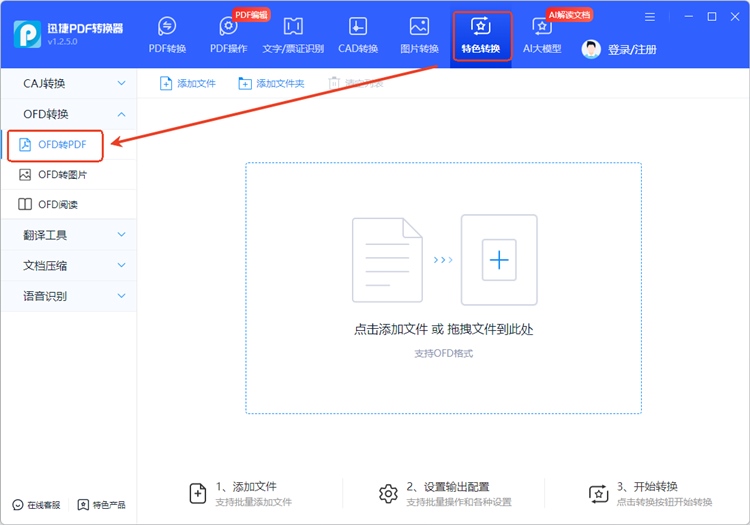Screen dimensions: 750x525
Task: Click the document illustration in drop zone
Action: [x=387, y=260]
